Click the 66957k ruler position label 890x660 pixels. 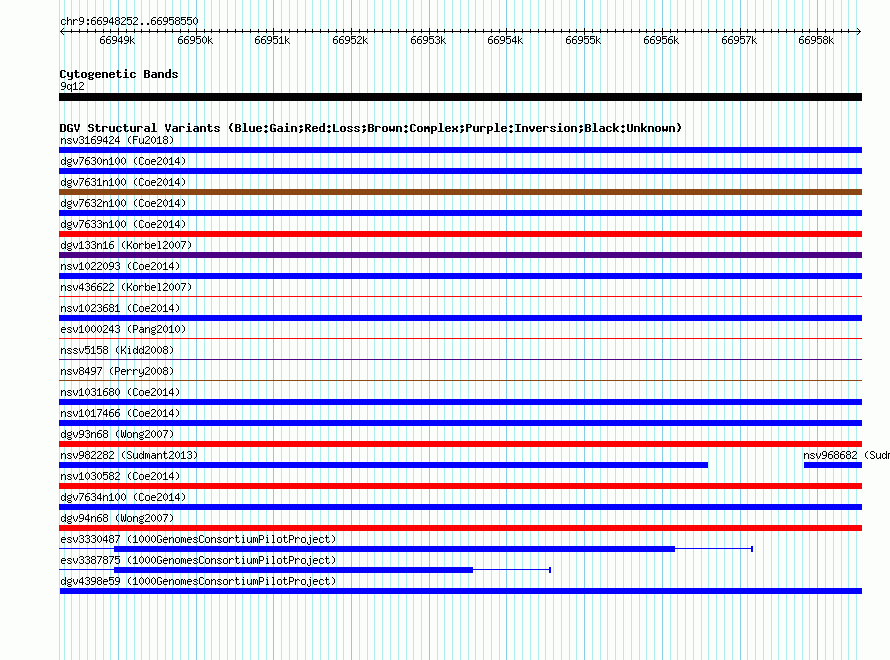point(738,40)
